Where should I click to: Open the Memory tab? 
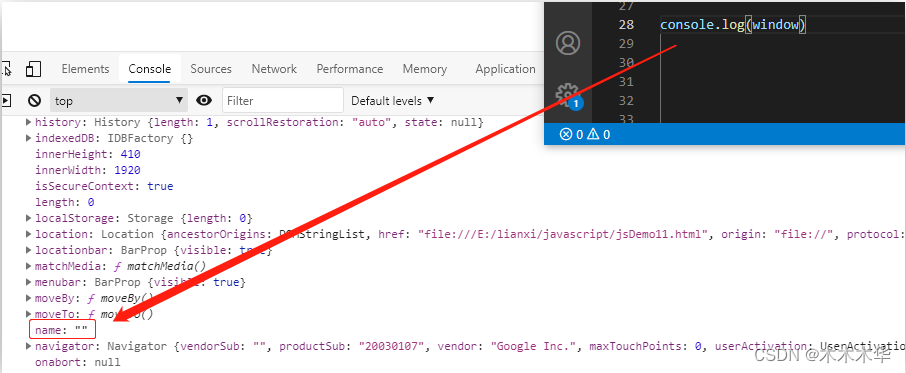pos(425,69)
